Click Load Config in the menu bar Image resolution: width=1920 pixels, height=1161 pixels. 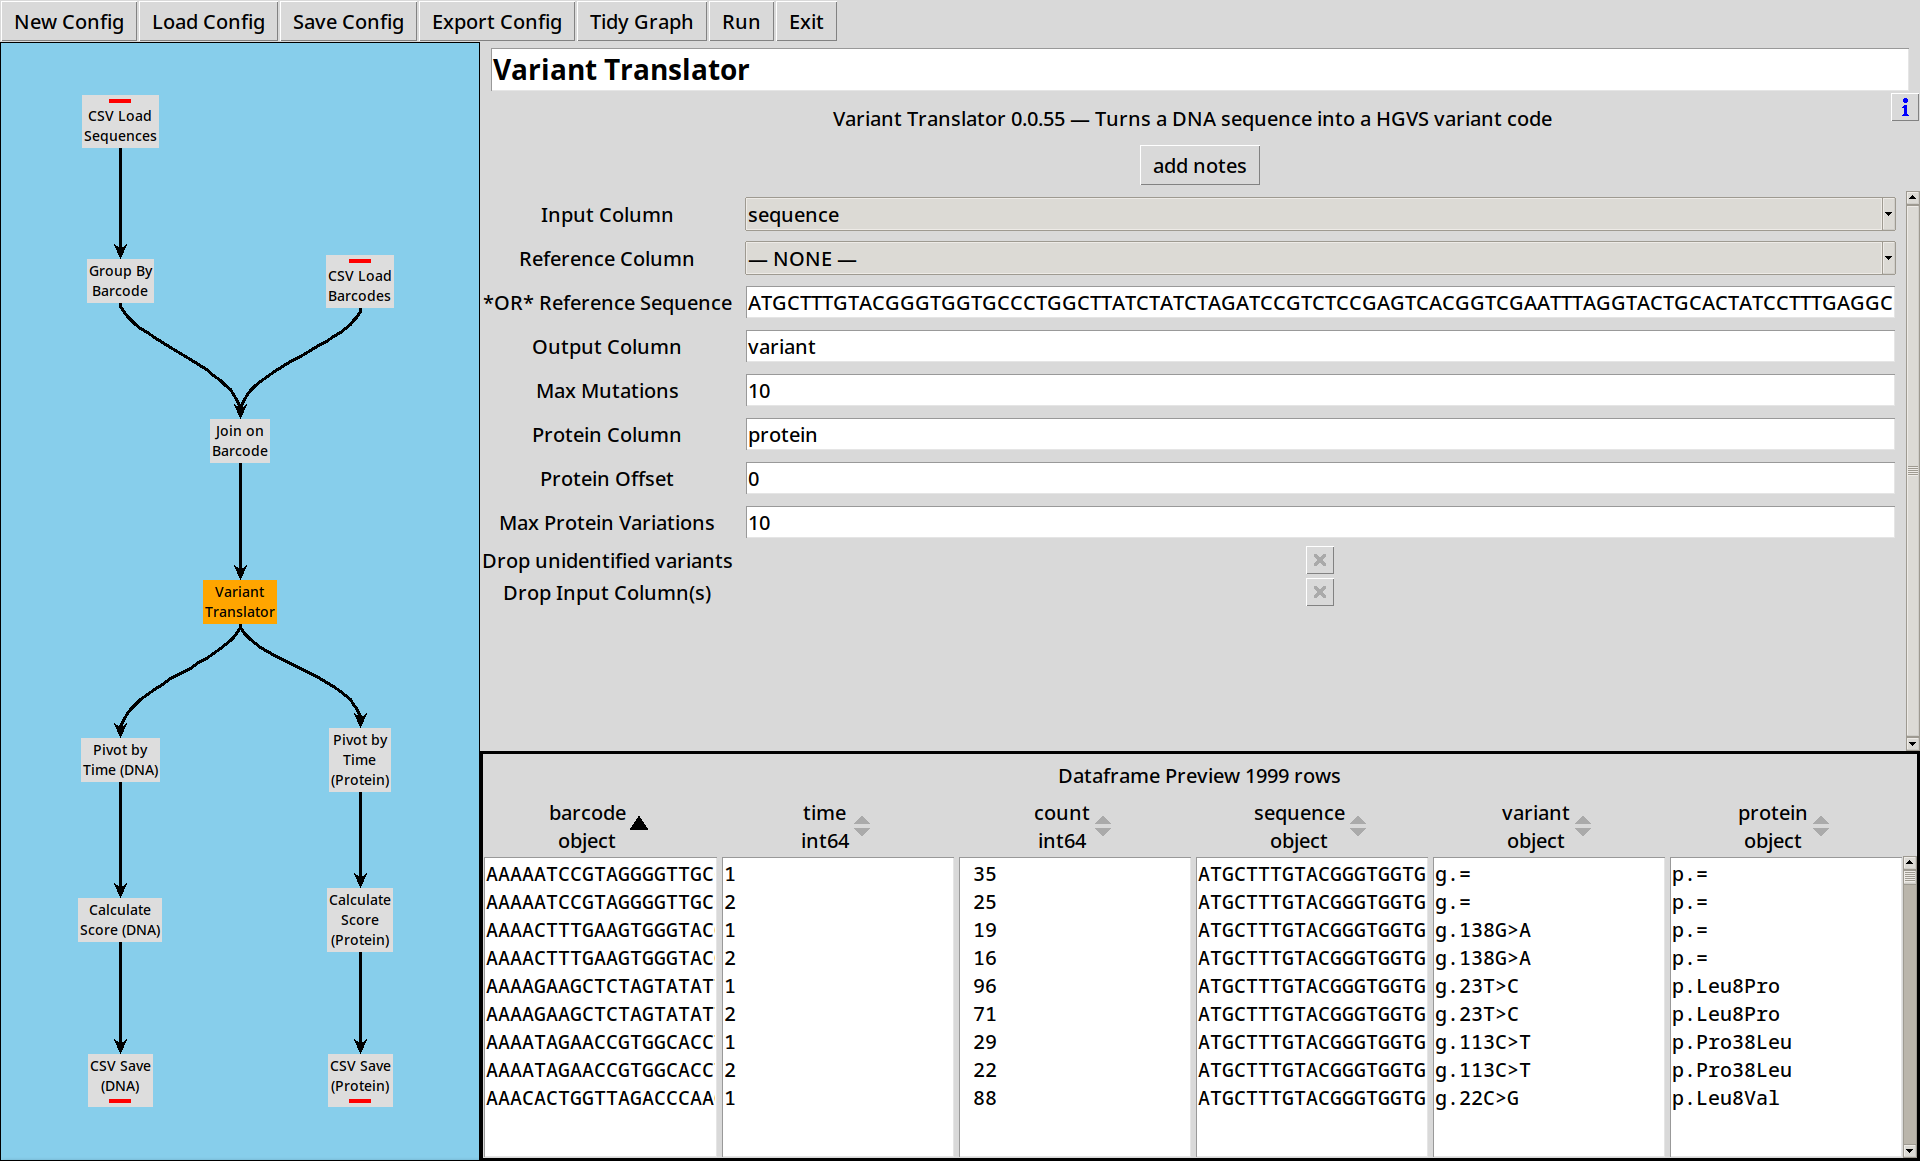click(x=208, y=22)
